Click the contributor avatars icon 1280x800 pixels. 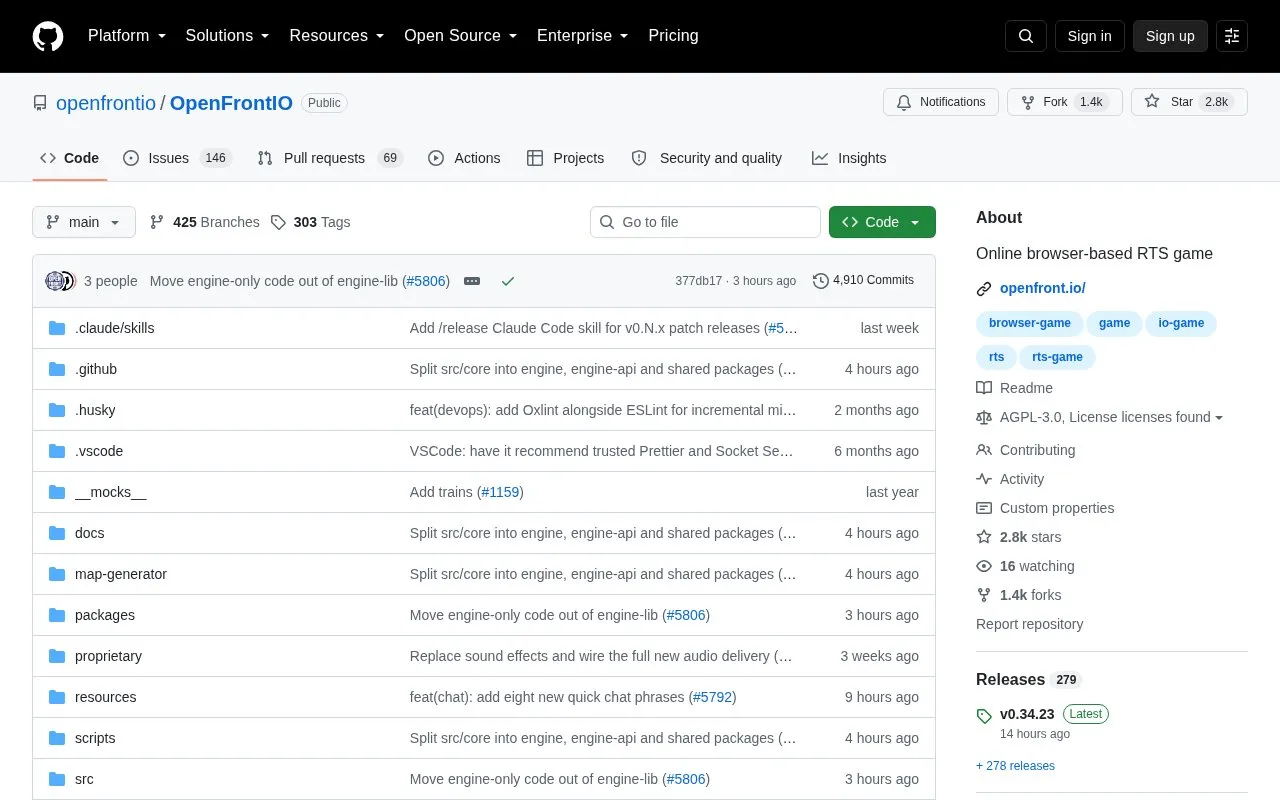[x=60, y=281]
